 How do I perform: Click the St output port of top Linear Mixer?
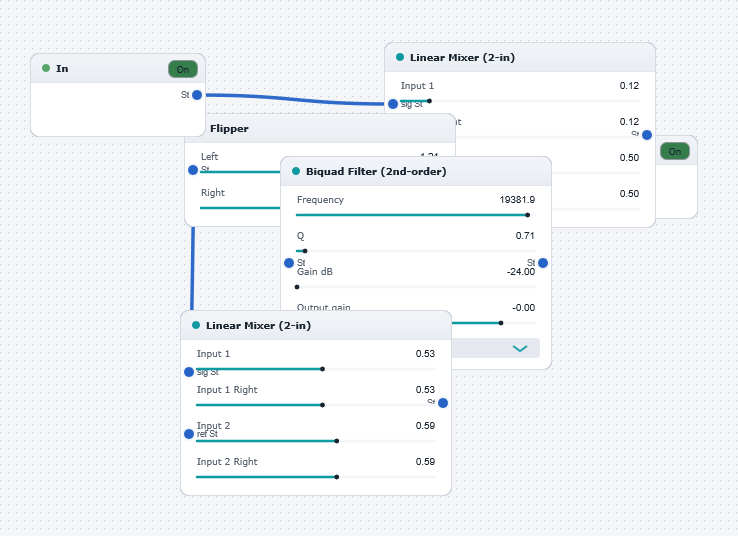[x=647, y=135]
